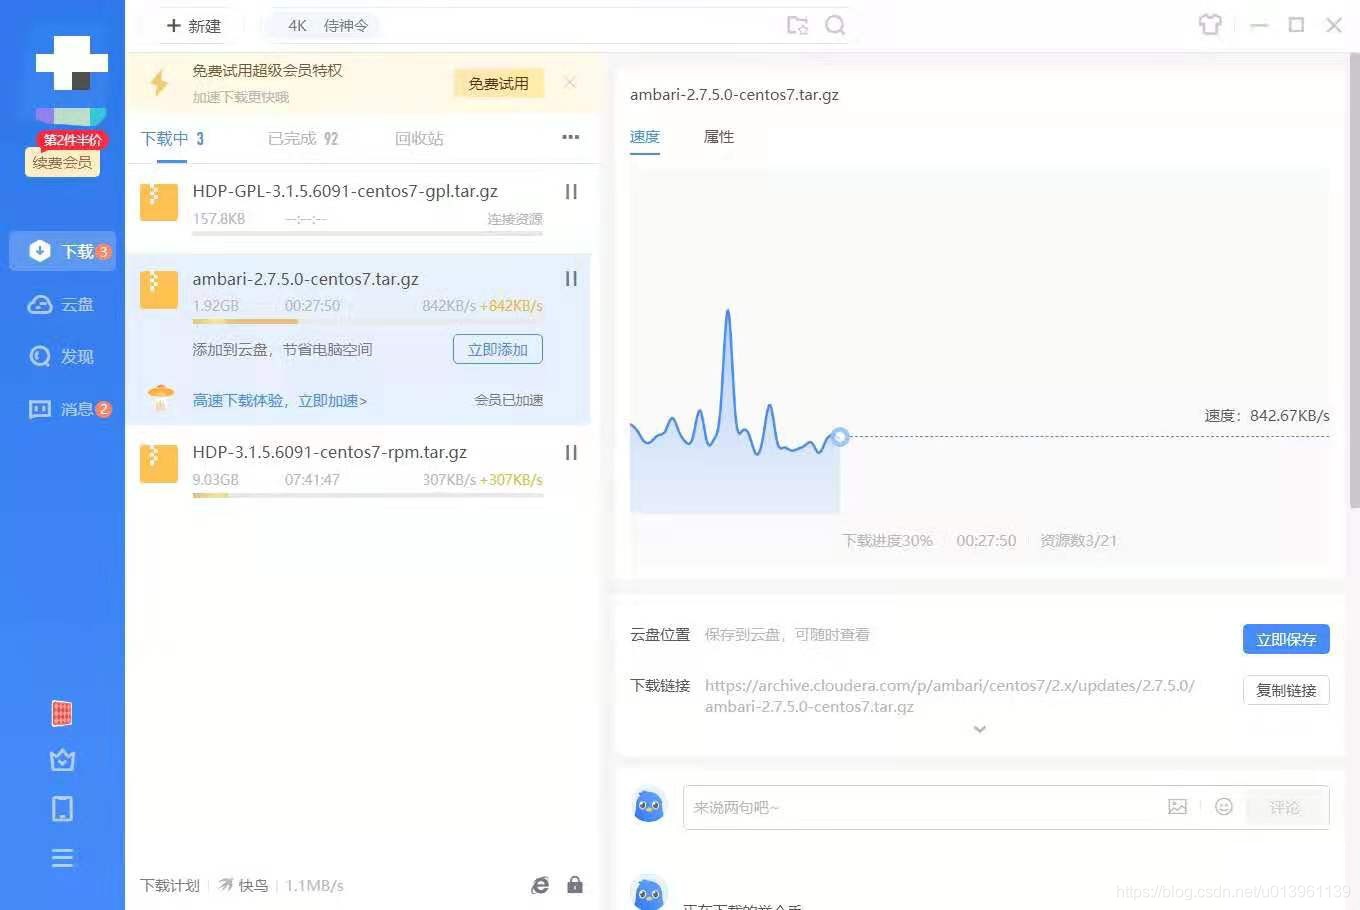This screenshot has width=1360, height=910.
Task: Open the Discover (发现) section
Action: [61, 356]
